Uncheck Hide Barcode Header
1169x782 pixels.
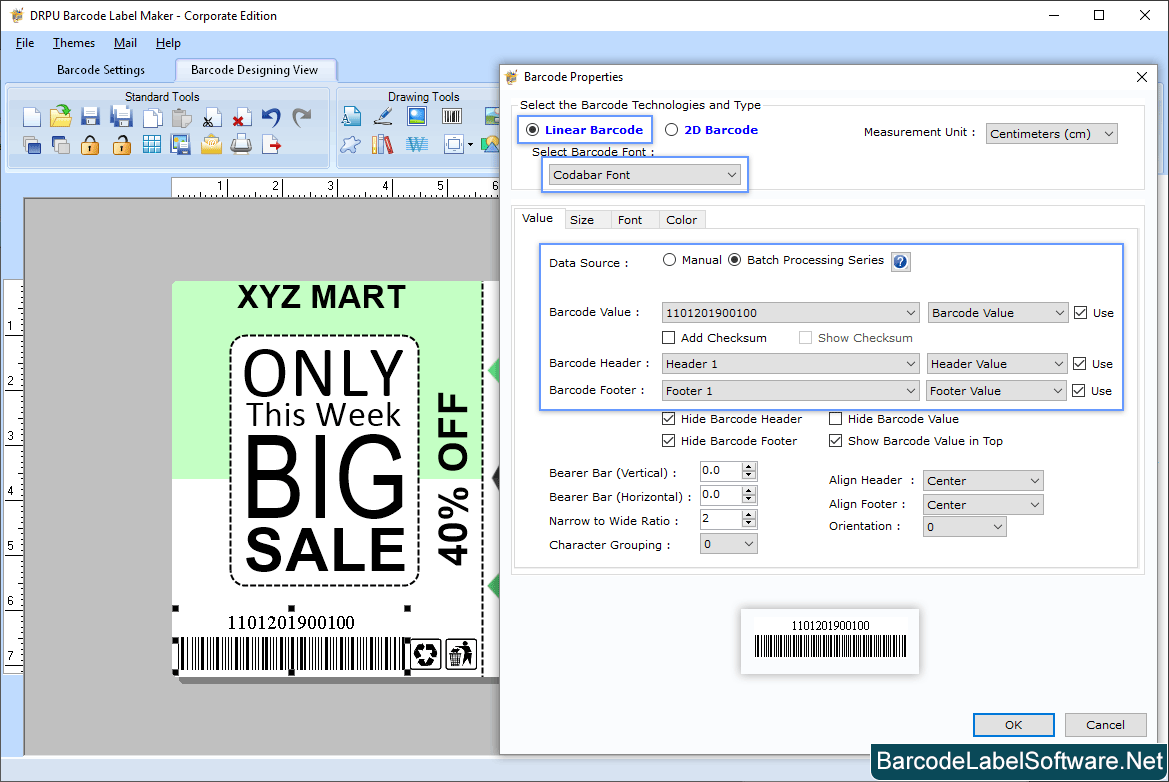[669, 418]
